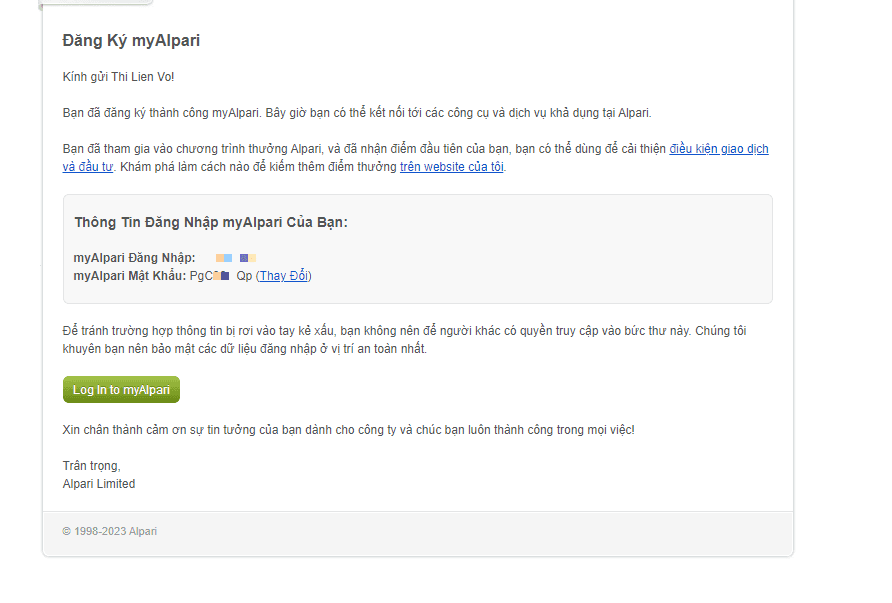The width and height of the screenshot is (892, 603).
Task: Click the greeting 'Kính gửi Thi Lien Vo!'
Action: [x=118, y=77]
